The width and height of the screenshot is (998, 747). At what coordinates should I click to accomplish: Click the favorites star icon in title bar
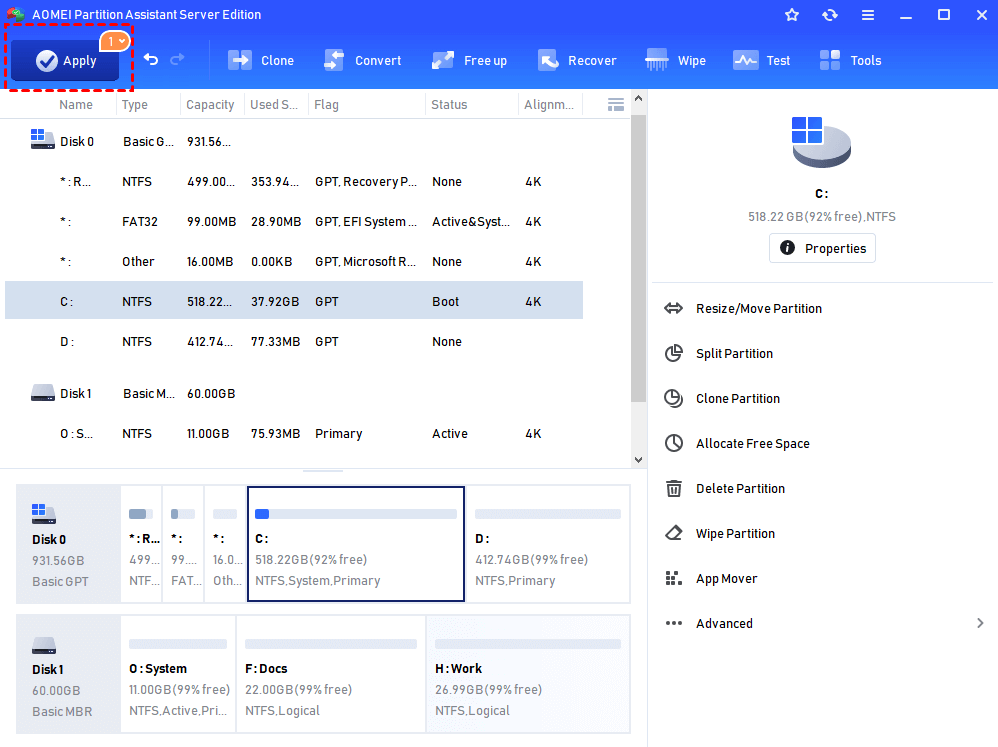tap(792, 15)
